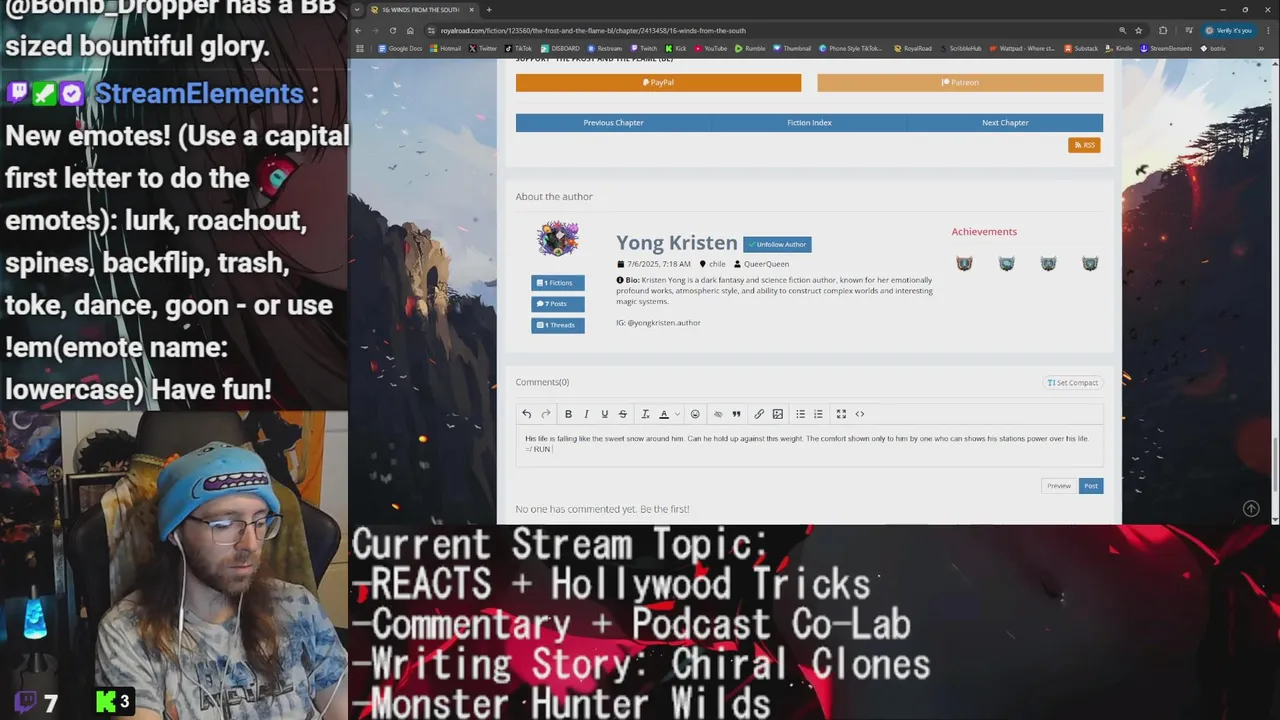Click last achievement badge icon
This screenshot has height=720, width=1280.
[1090, 264]
